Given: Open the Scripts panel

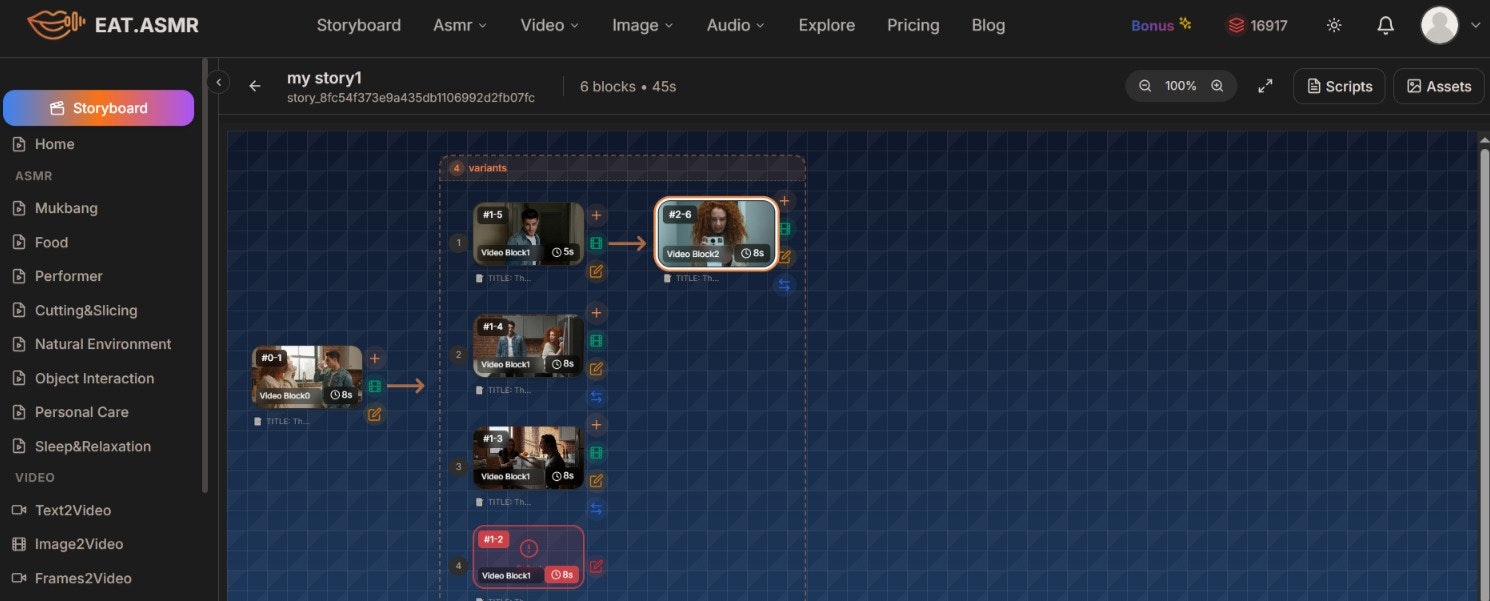Looking at the screenshot, I should (x=1339, y=86).
